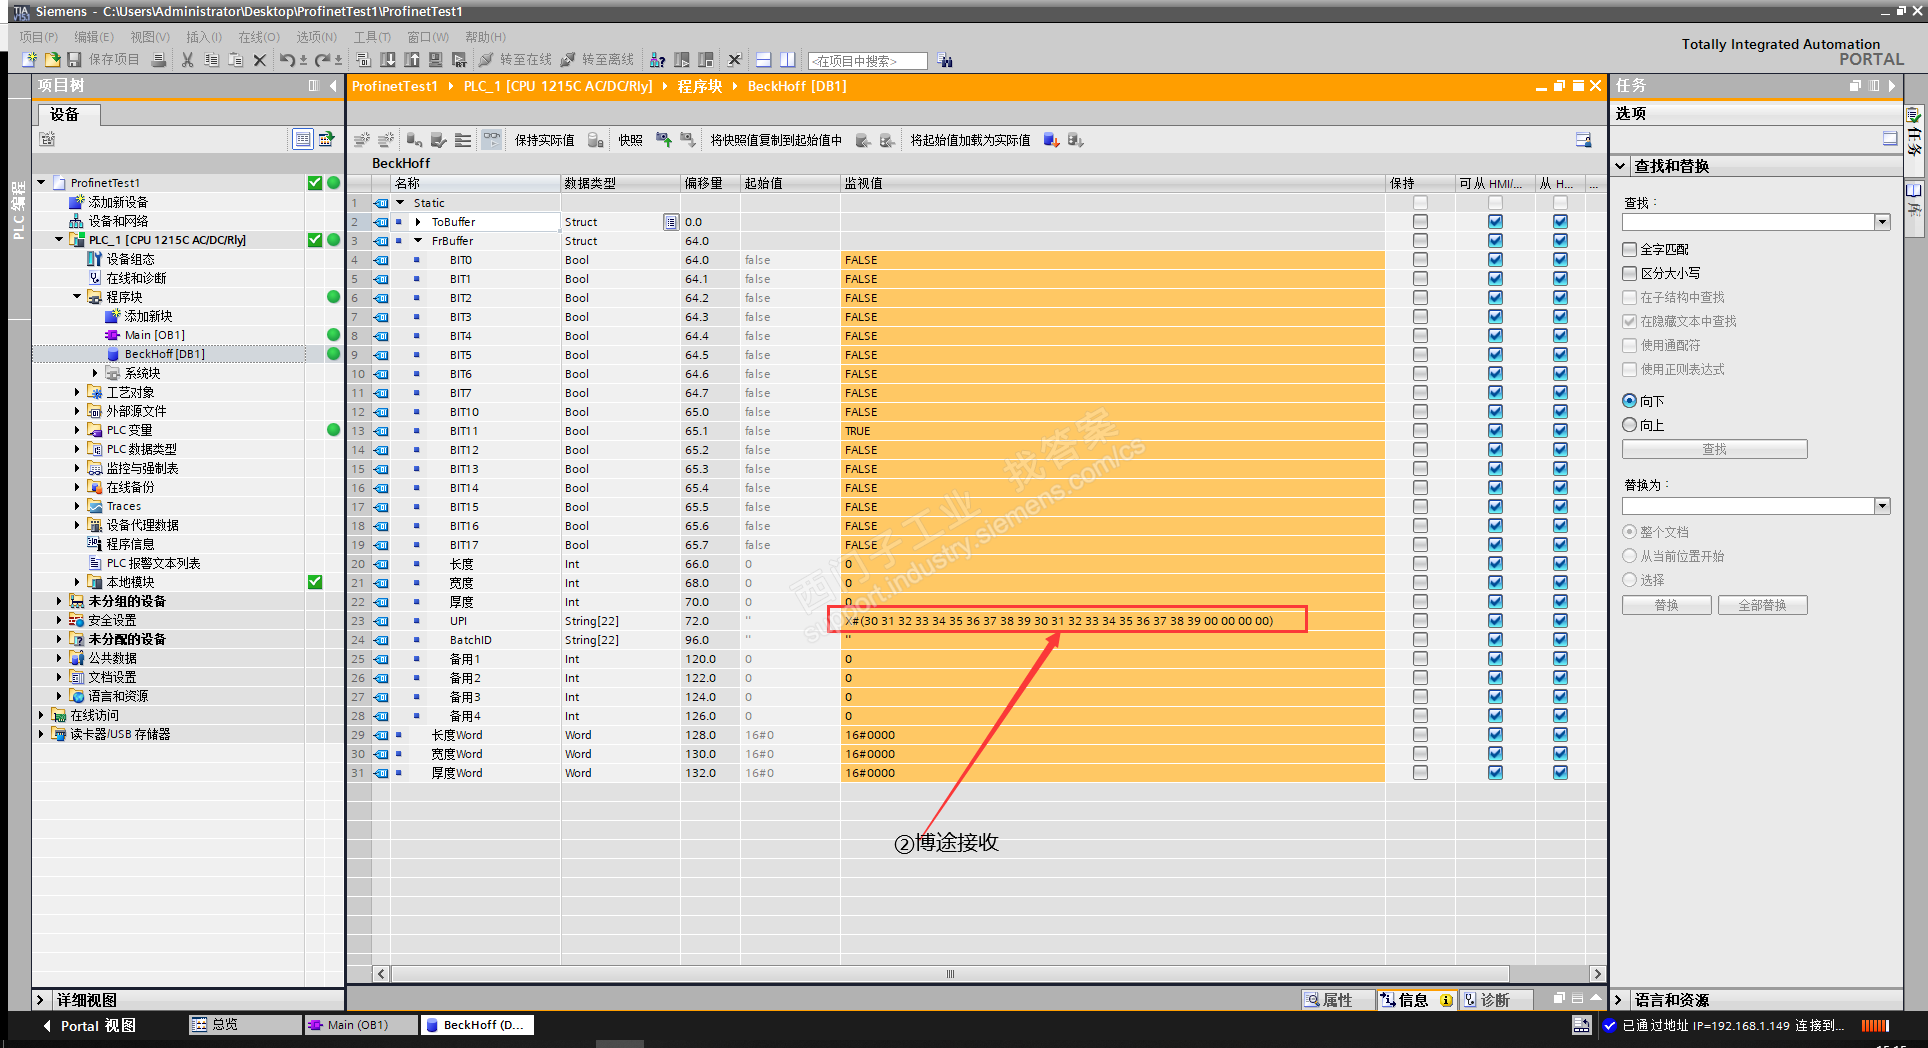Image resolution: width=1928 pixels, height=1048 pixels.
Task: Open the 编辑(E) menu
Action: (x=94, y=37)
